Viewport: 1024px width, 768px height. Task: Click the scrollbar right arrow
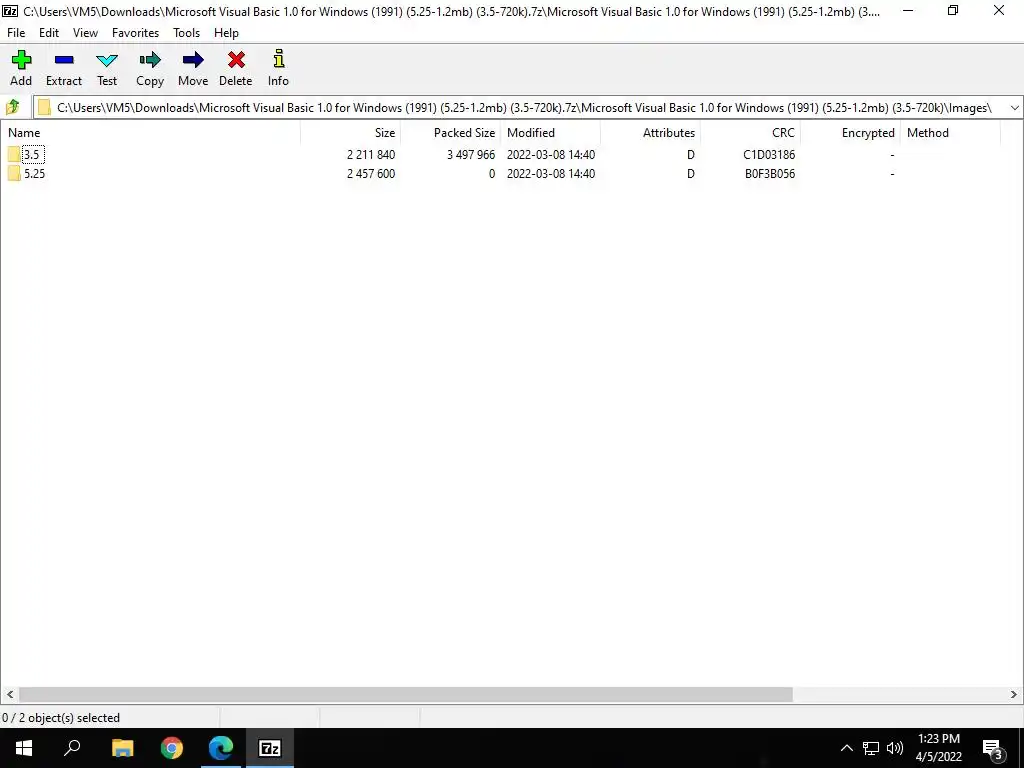pos(1014,694)
